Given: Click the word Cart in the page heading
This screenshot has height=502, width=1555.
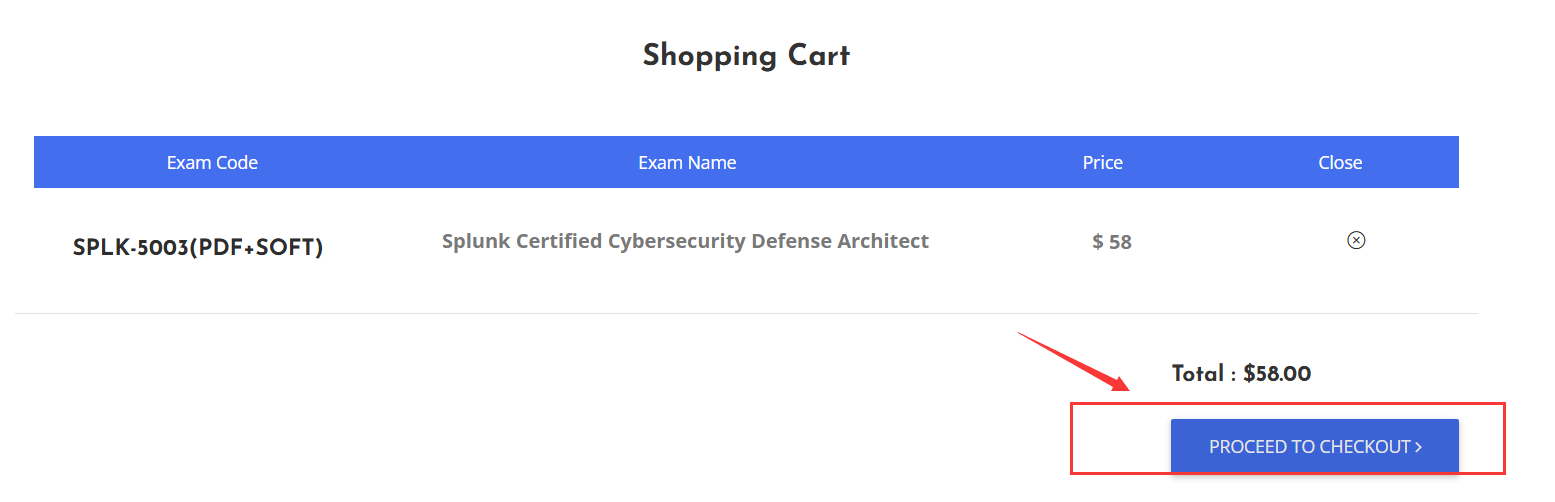Looking at the screenshot, I should pyautogui.click(x=819, y=55).
